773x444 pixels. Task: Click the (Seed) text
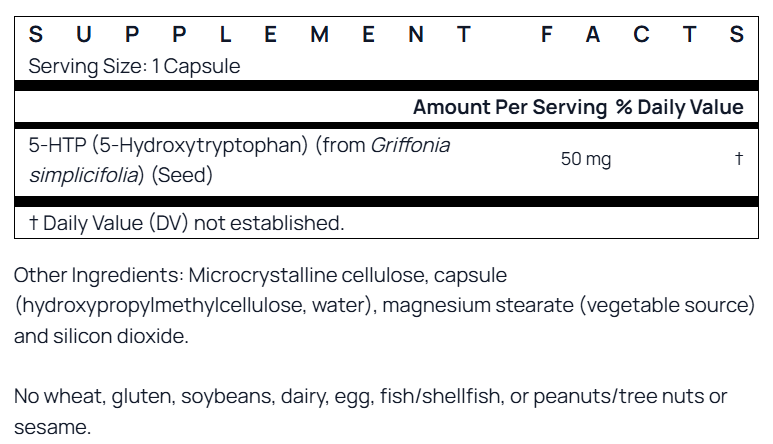(x=182, y=174)
